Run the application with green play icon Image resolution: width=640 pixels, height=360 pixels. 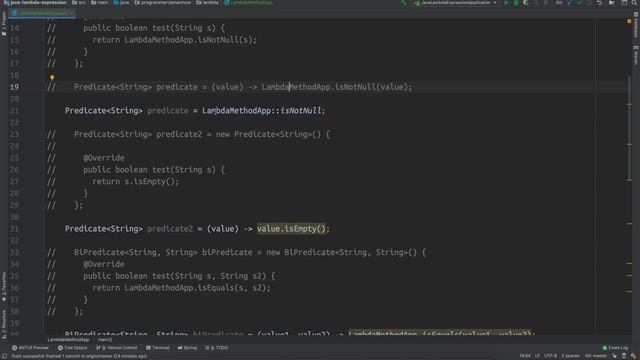coord(506,3)
